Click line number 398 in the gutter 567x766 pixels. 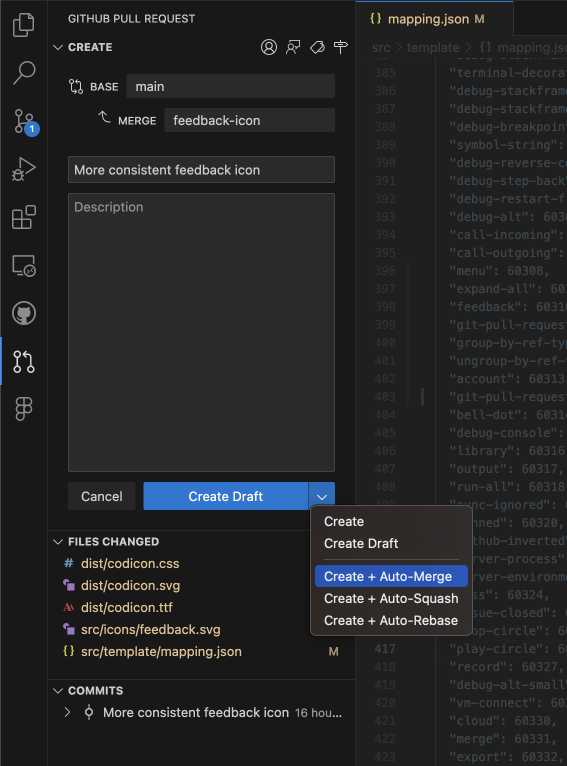(x=385, y=307)
